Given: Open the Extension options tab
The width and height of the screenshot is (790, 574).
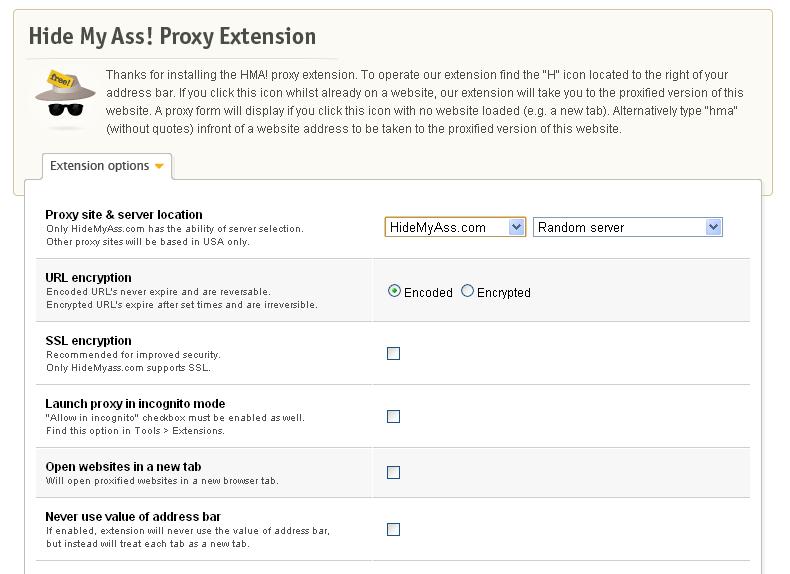Looking at the screenshot, I should 107,166.
